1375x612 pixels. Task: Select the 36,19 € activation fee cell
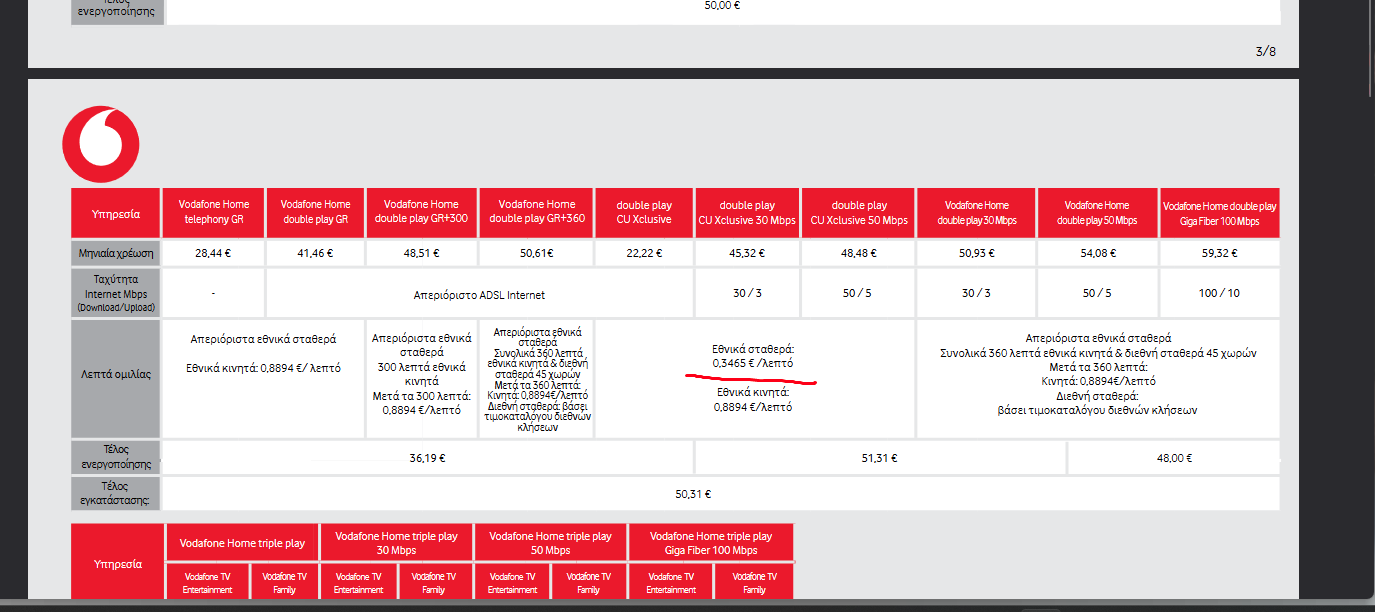428,458
